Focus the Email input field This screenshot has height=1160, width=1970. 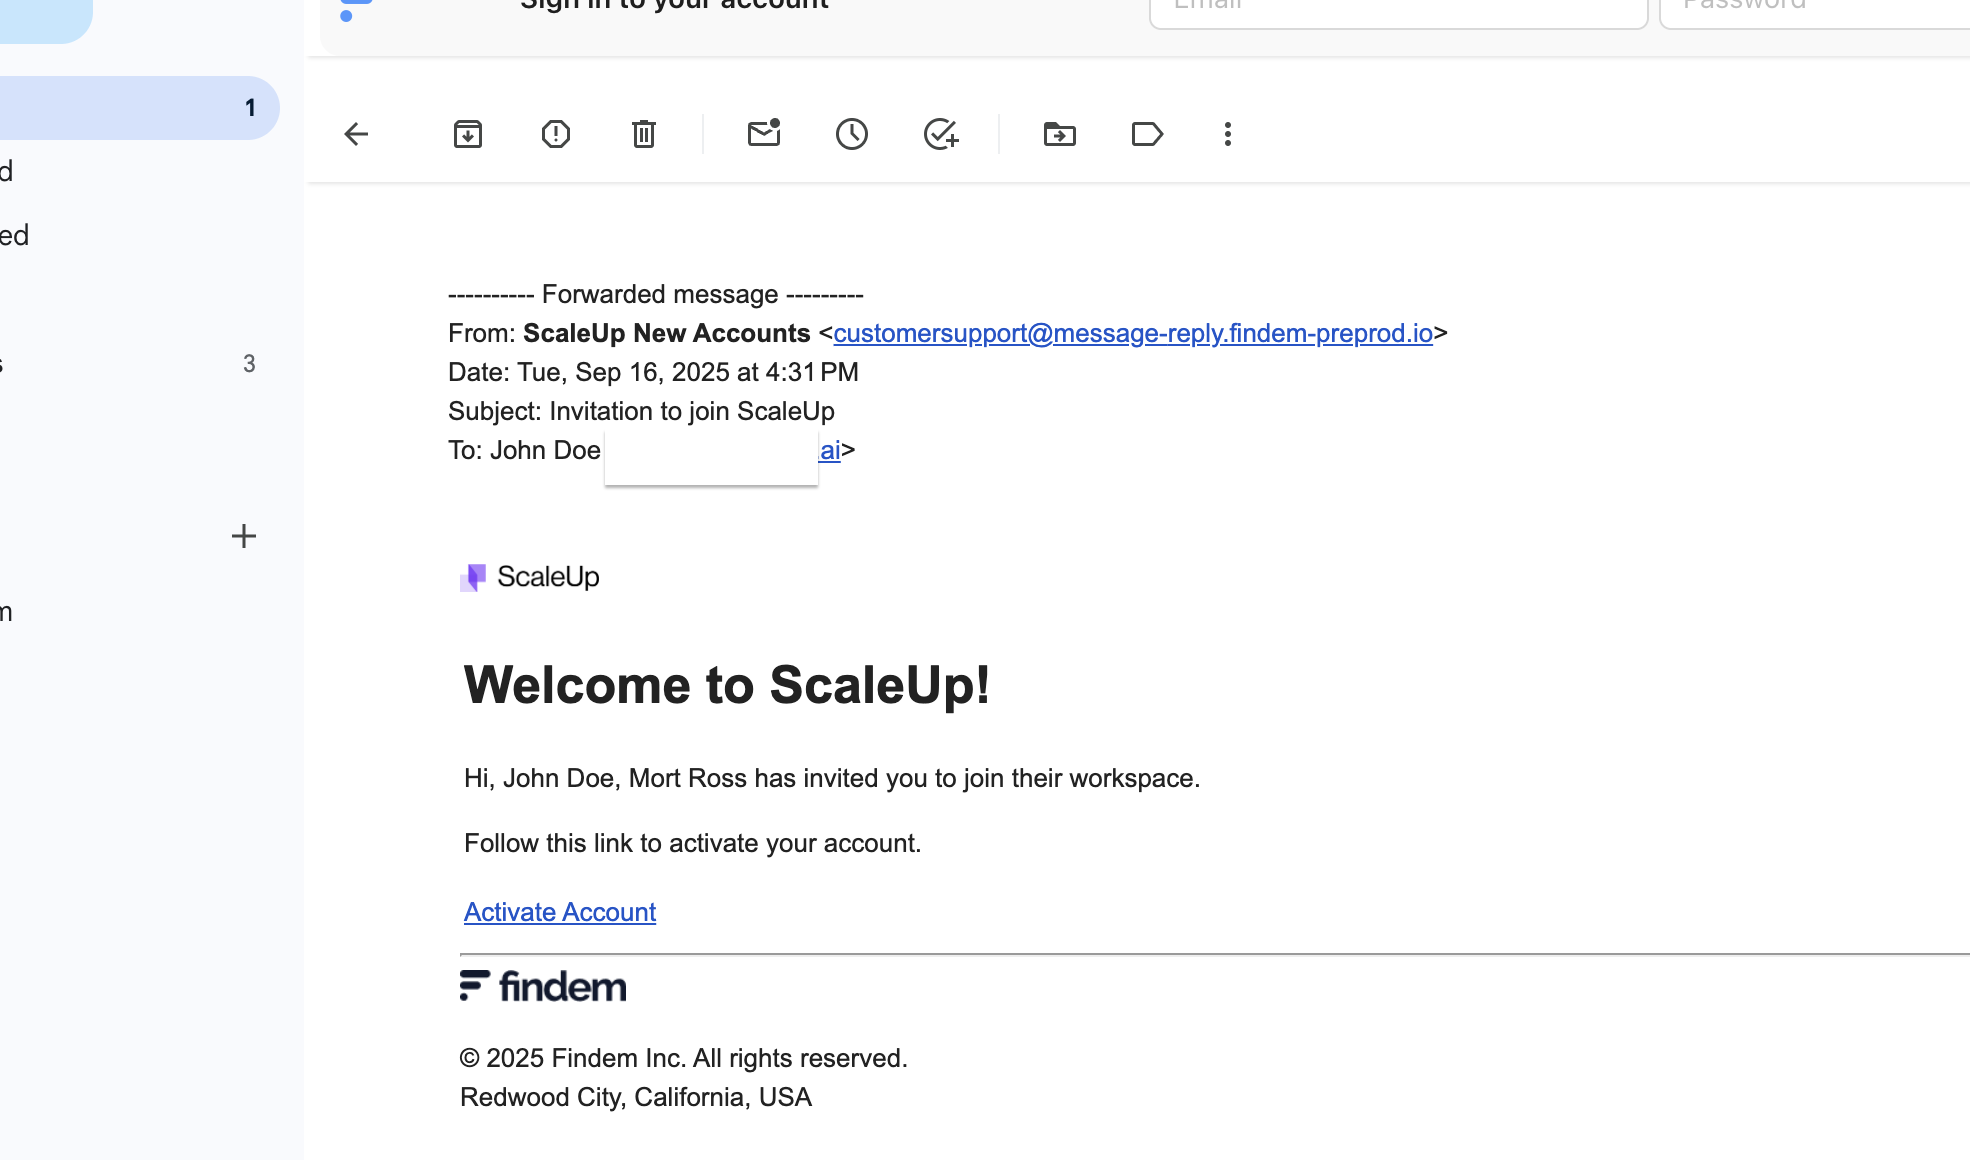[1398, 10]
